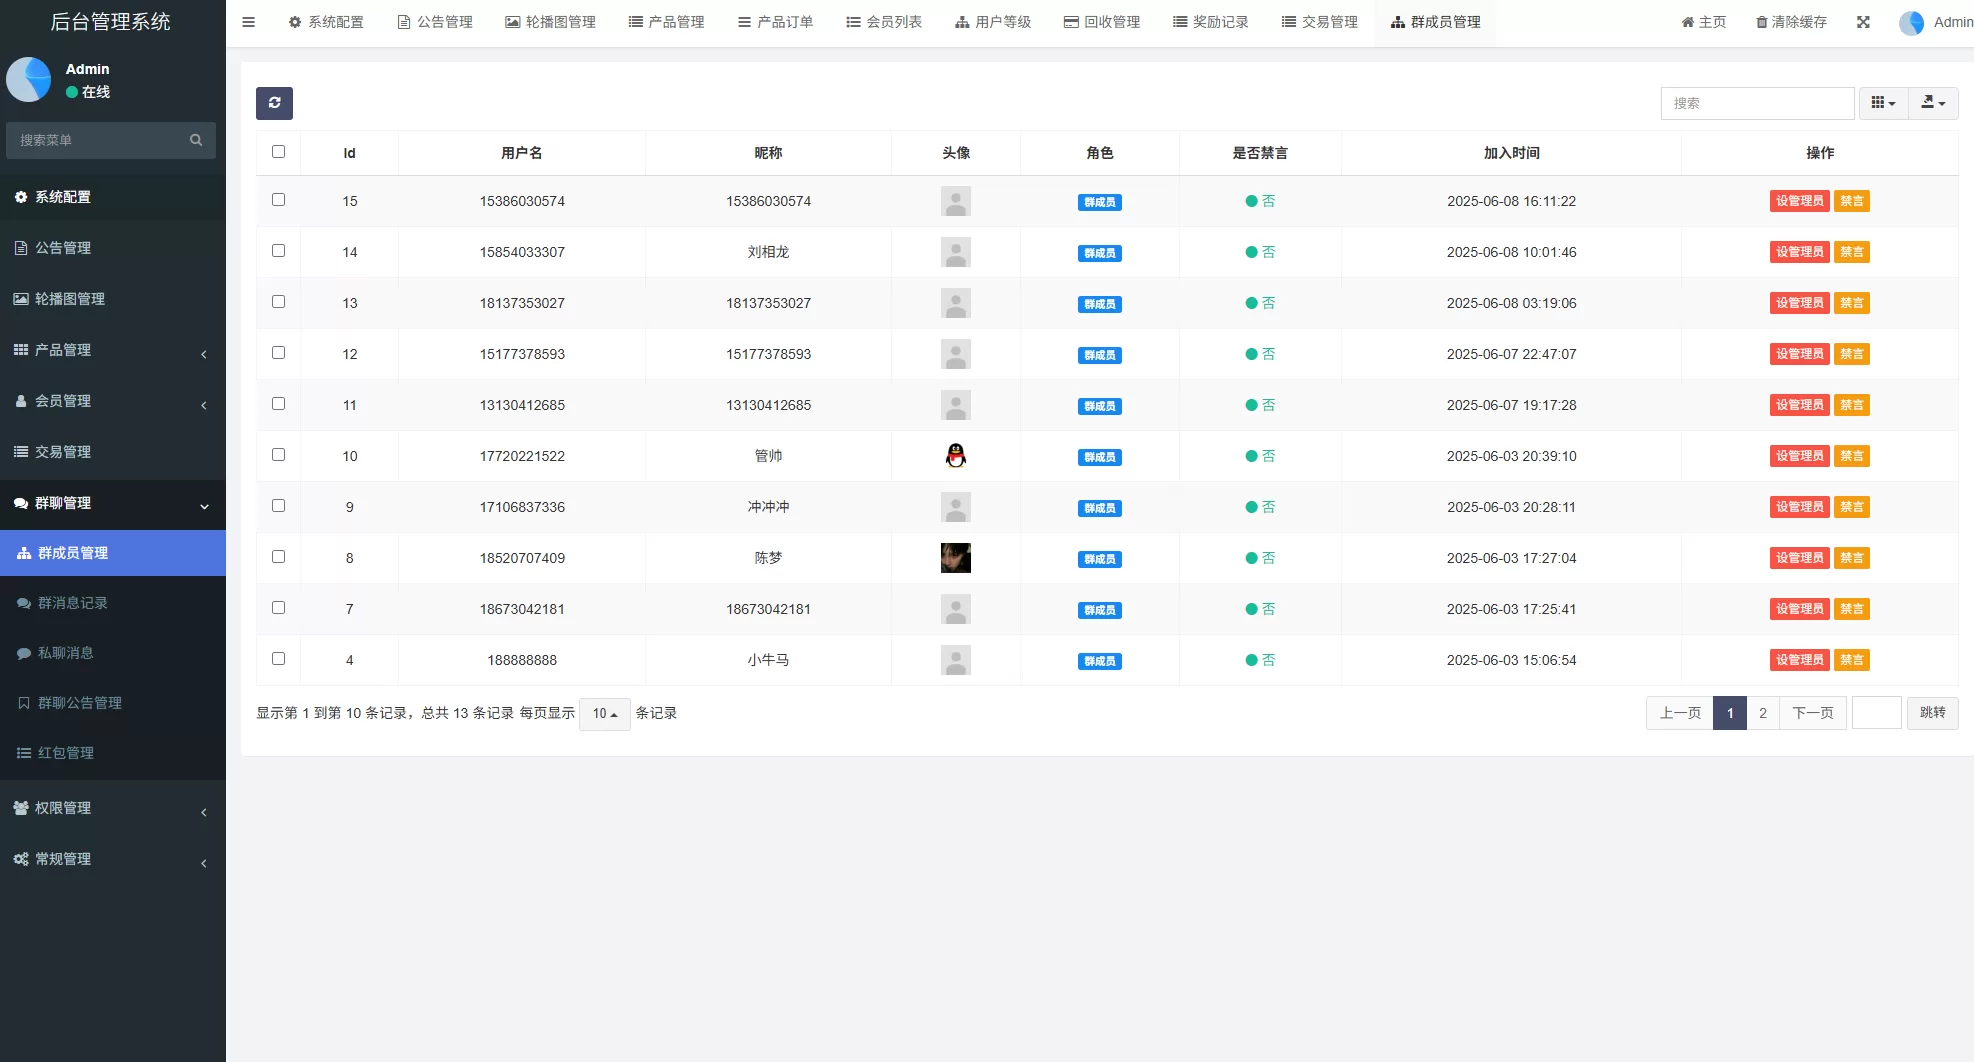Screen dimensions: 1974x1062
Task: Toggle fullscreen using the top-right icon
Action: click(x=1863, y=21)
